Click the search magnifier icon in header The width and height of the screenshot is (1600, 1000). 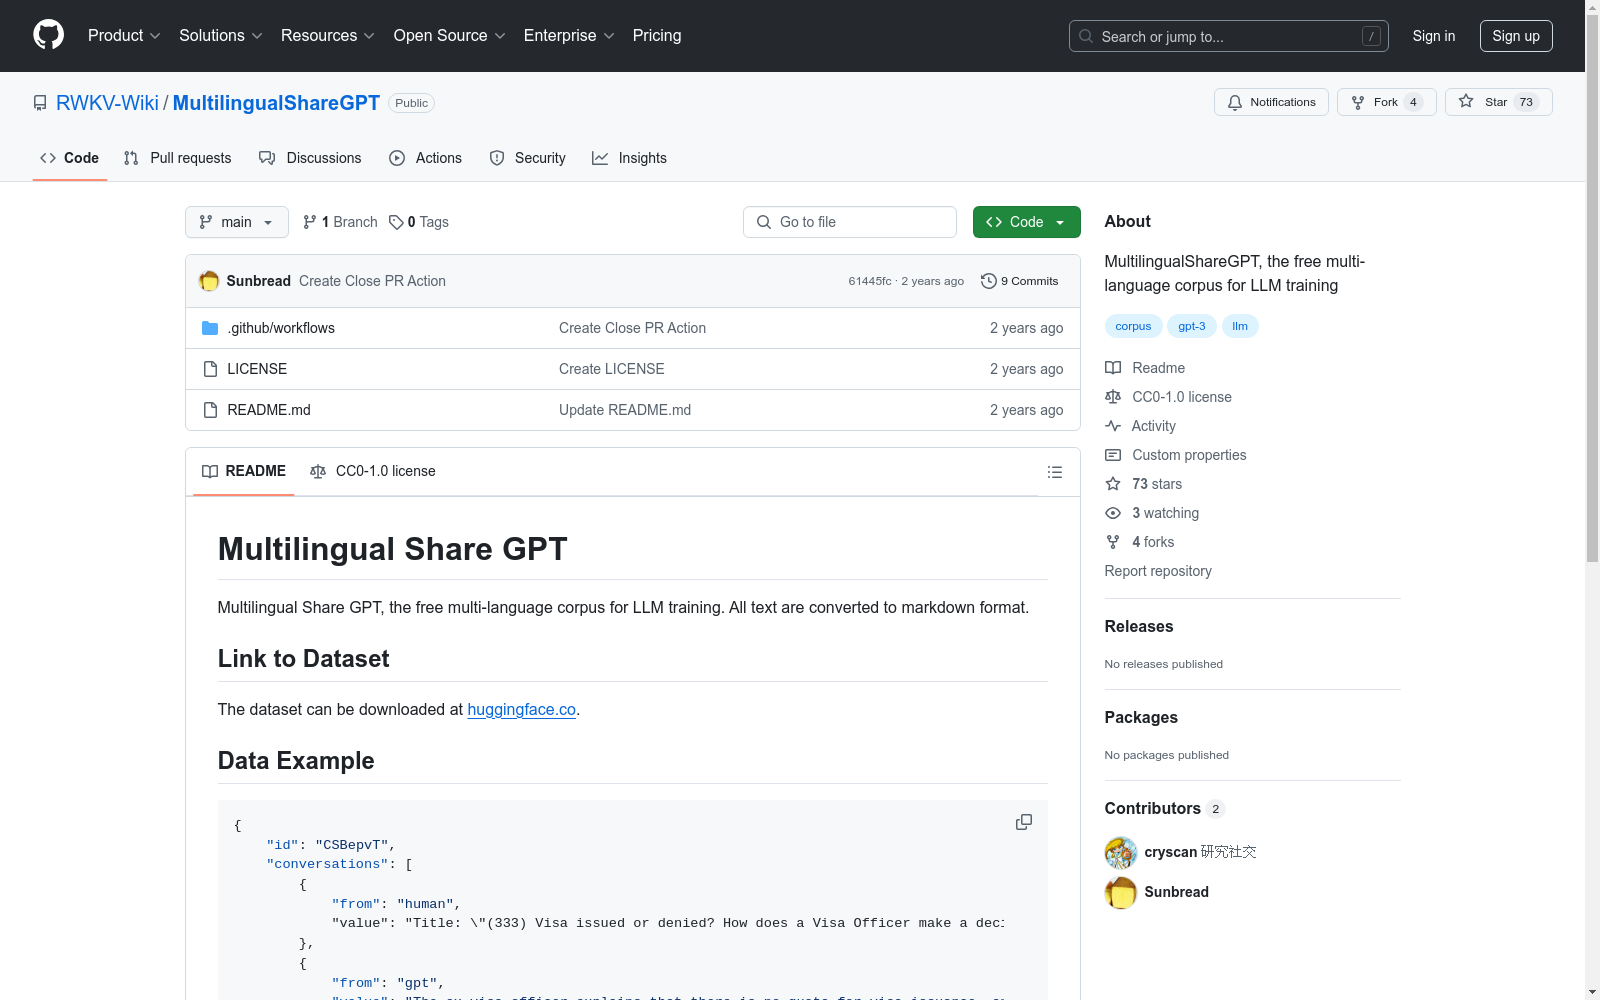[1086, 36]
